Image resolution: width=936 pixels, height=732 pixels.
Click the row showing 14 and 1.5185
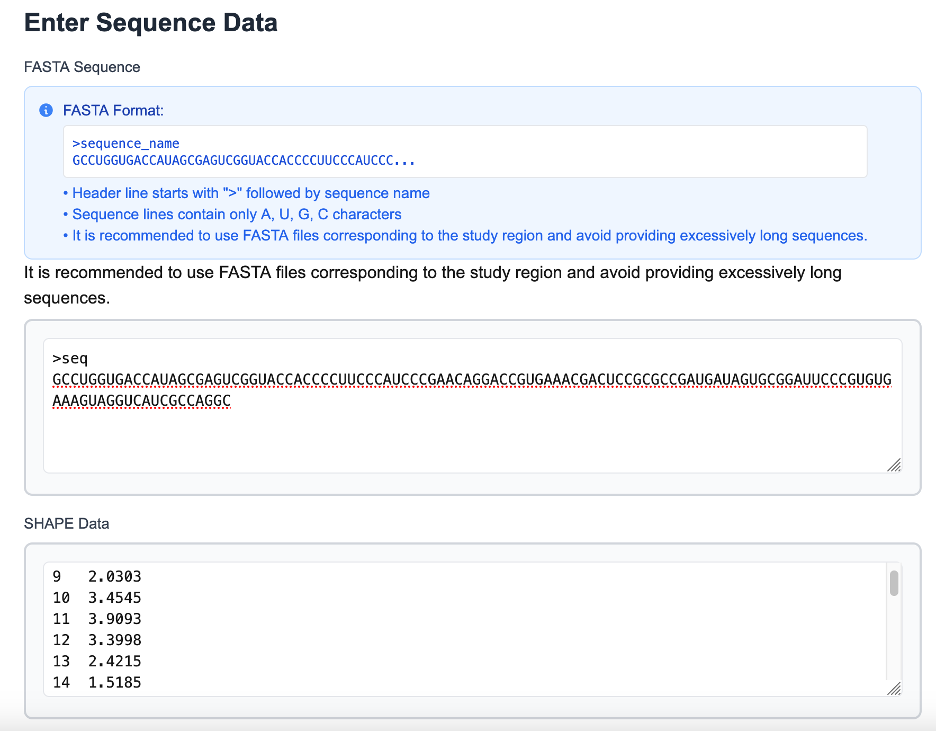(x=95, y=682)
